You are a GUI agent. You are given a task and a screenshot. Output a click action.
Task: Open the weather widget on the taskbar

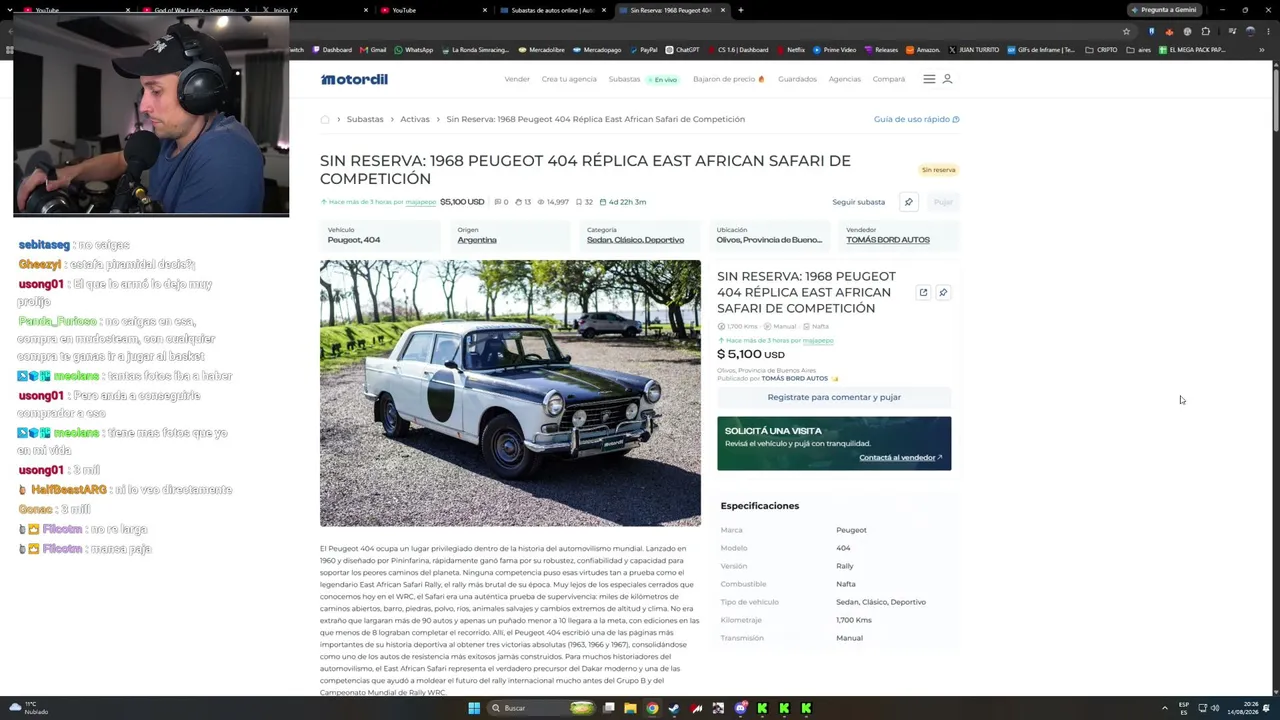27,708
